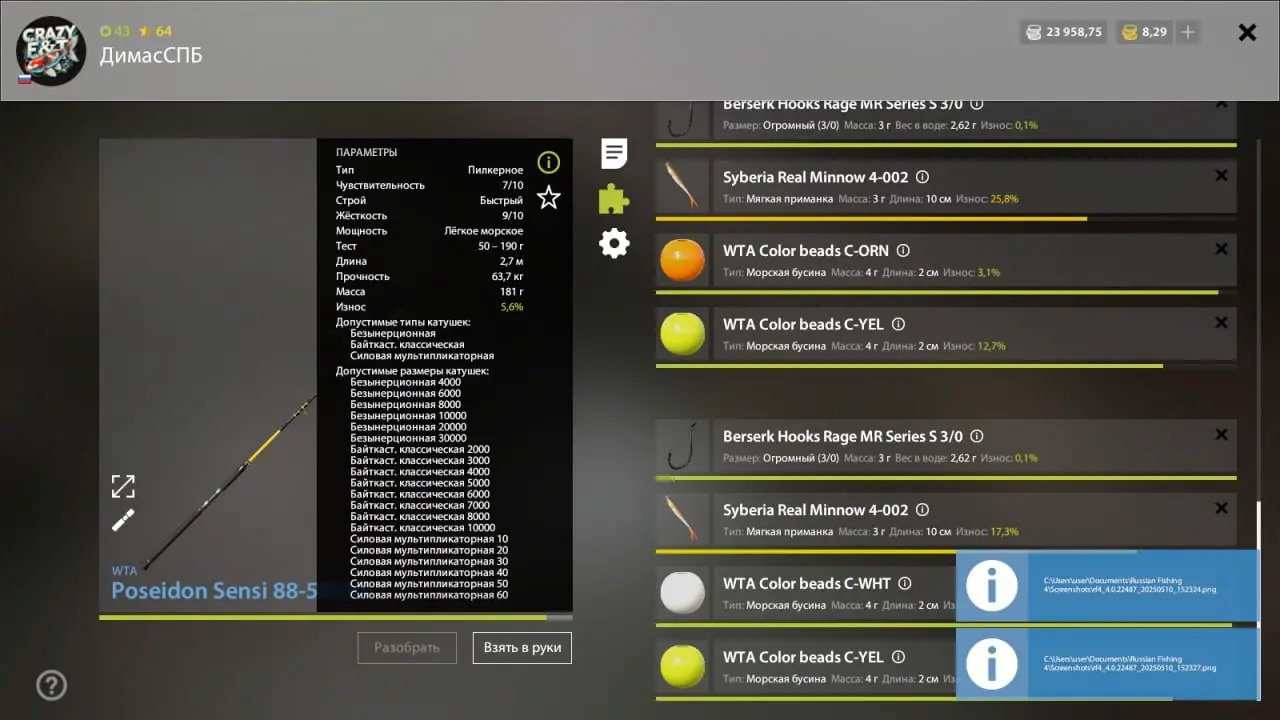This screenshot has height=720, width=1280.
Task: Open info for Syberia Minnow with 17,3% wear
Action: pos(922,510)
